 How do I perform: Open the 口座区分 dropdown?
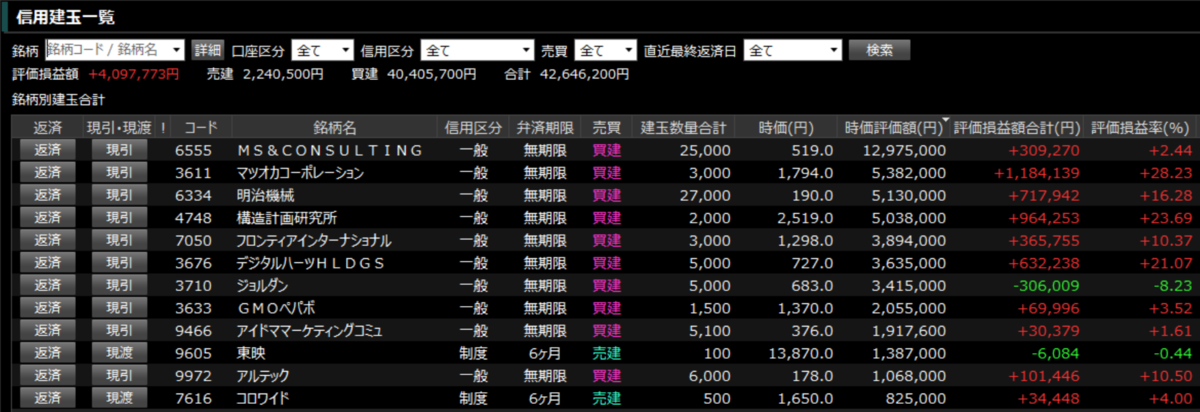(x=323, y=50)
